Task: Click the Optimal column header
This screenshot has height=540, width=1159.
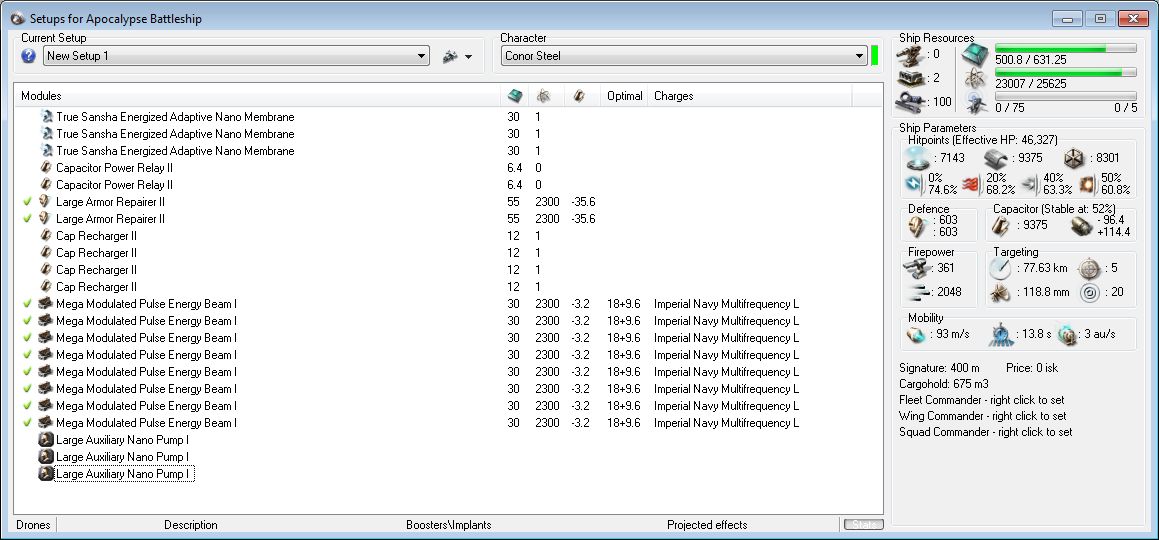Action: (x=625, y=96)
